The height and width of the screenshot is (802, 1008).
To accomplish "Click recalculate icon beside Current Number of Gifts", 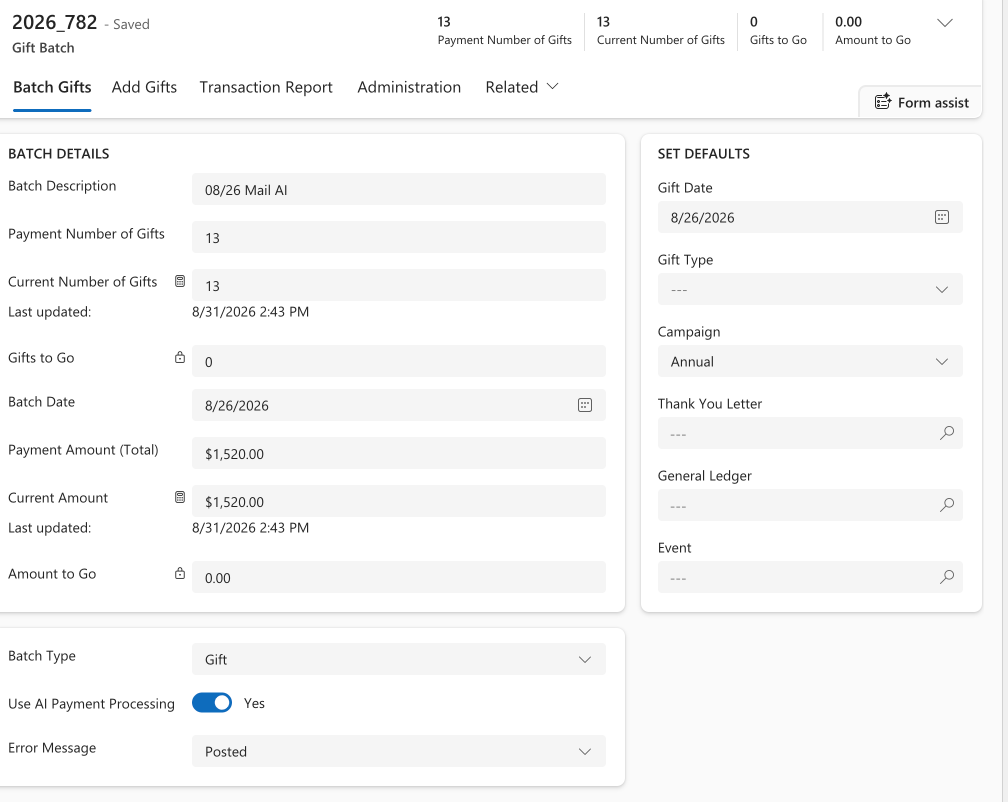I will (x=180, y=281).
